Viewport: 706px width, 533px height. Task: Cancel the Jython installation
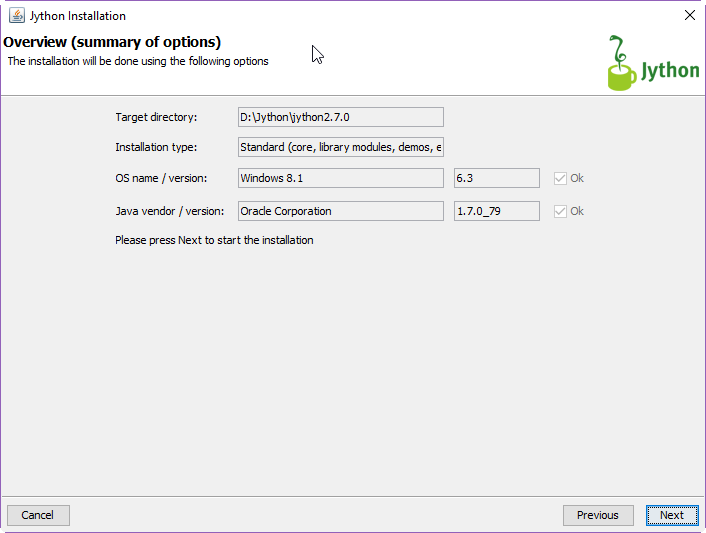pyautogui.click(x=38, y=515)
